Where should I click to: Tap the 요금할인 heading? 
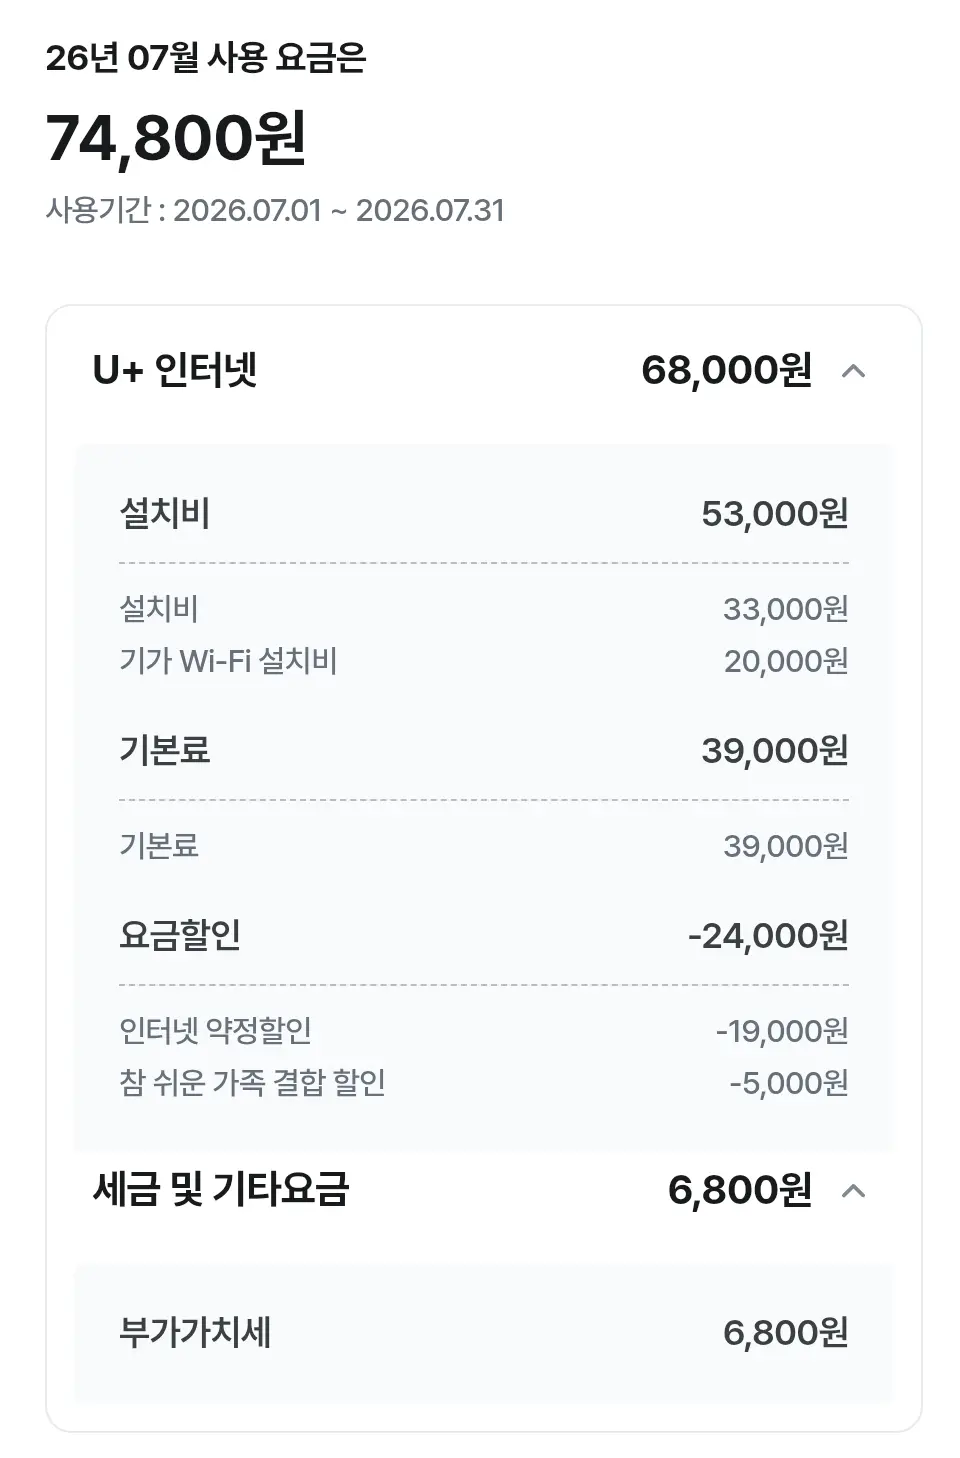pos(180,935)
